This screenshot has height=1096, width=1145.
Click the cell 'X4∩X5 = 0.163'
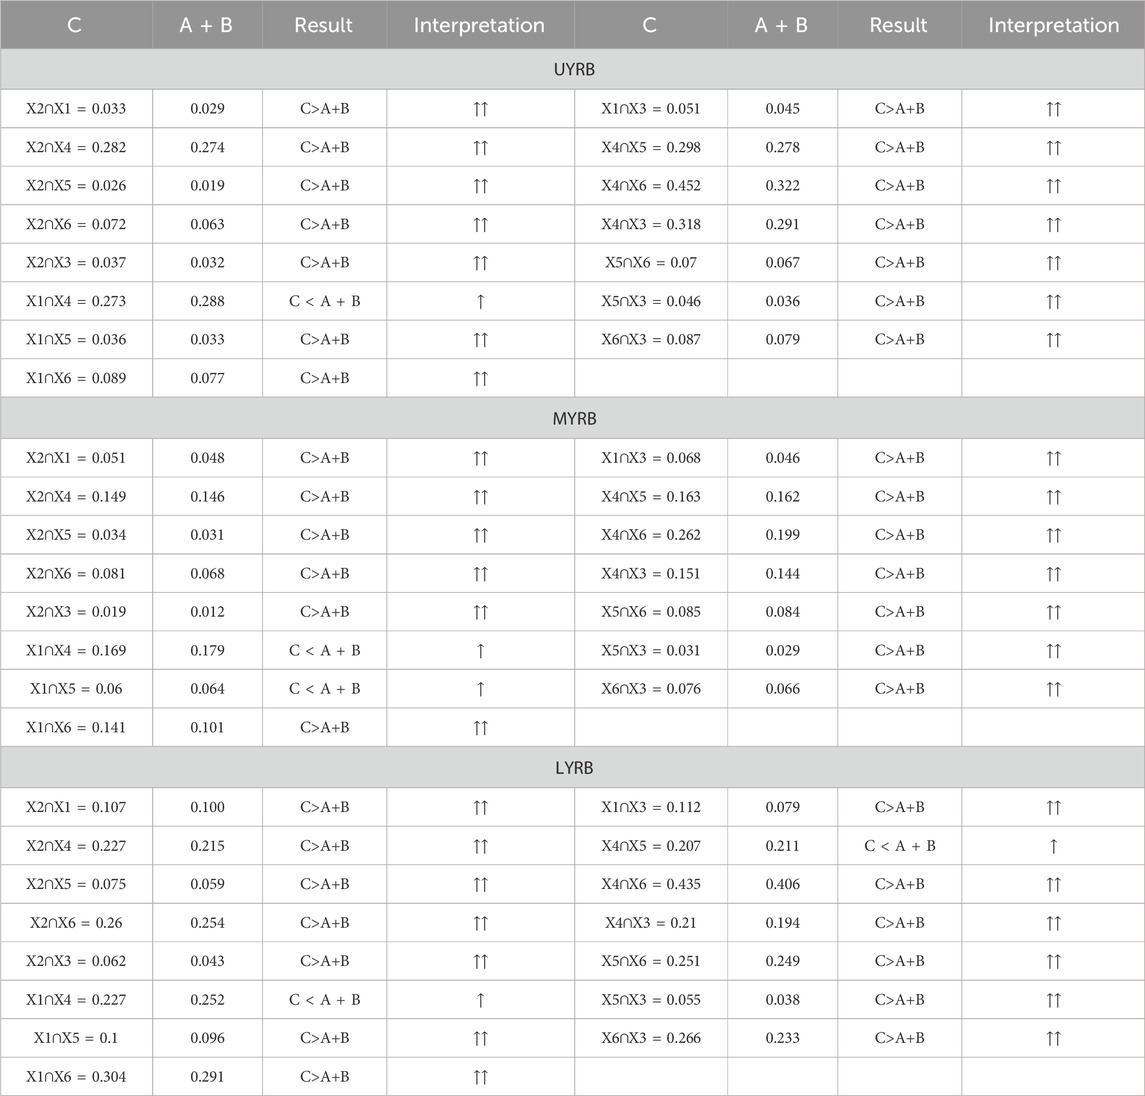tap(651, 497)
